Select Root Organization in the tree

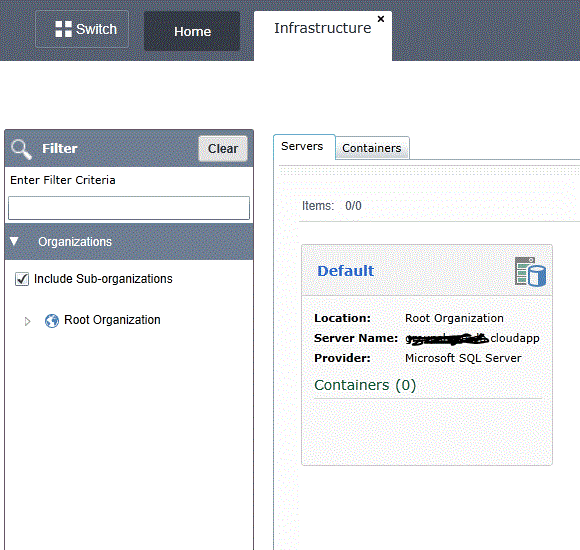tap(112, 320)
